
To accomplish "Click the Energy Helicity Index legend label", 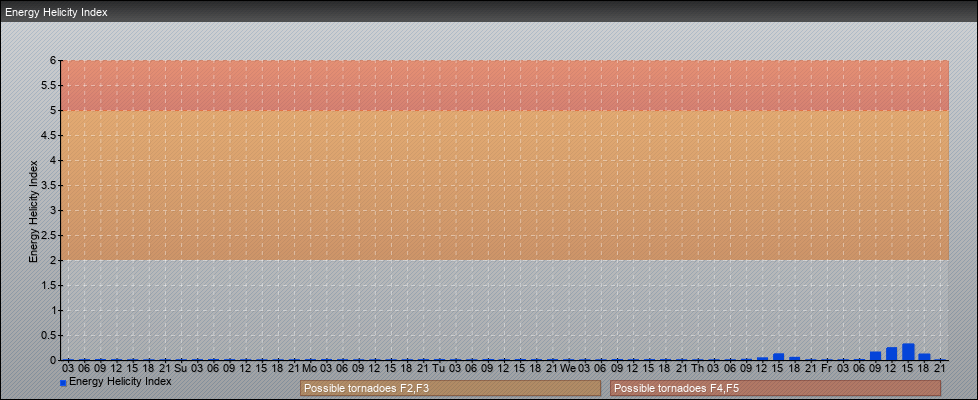I will click(x=120, y=381).
